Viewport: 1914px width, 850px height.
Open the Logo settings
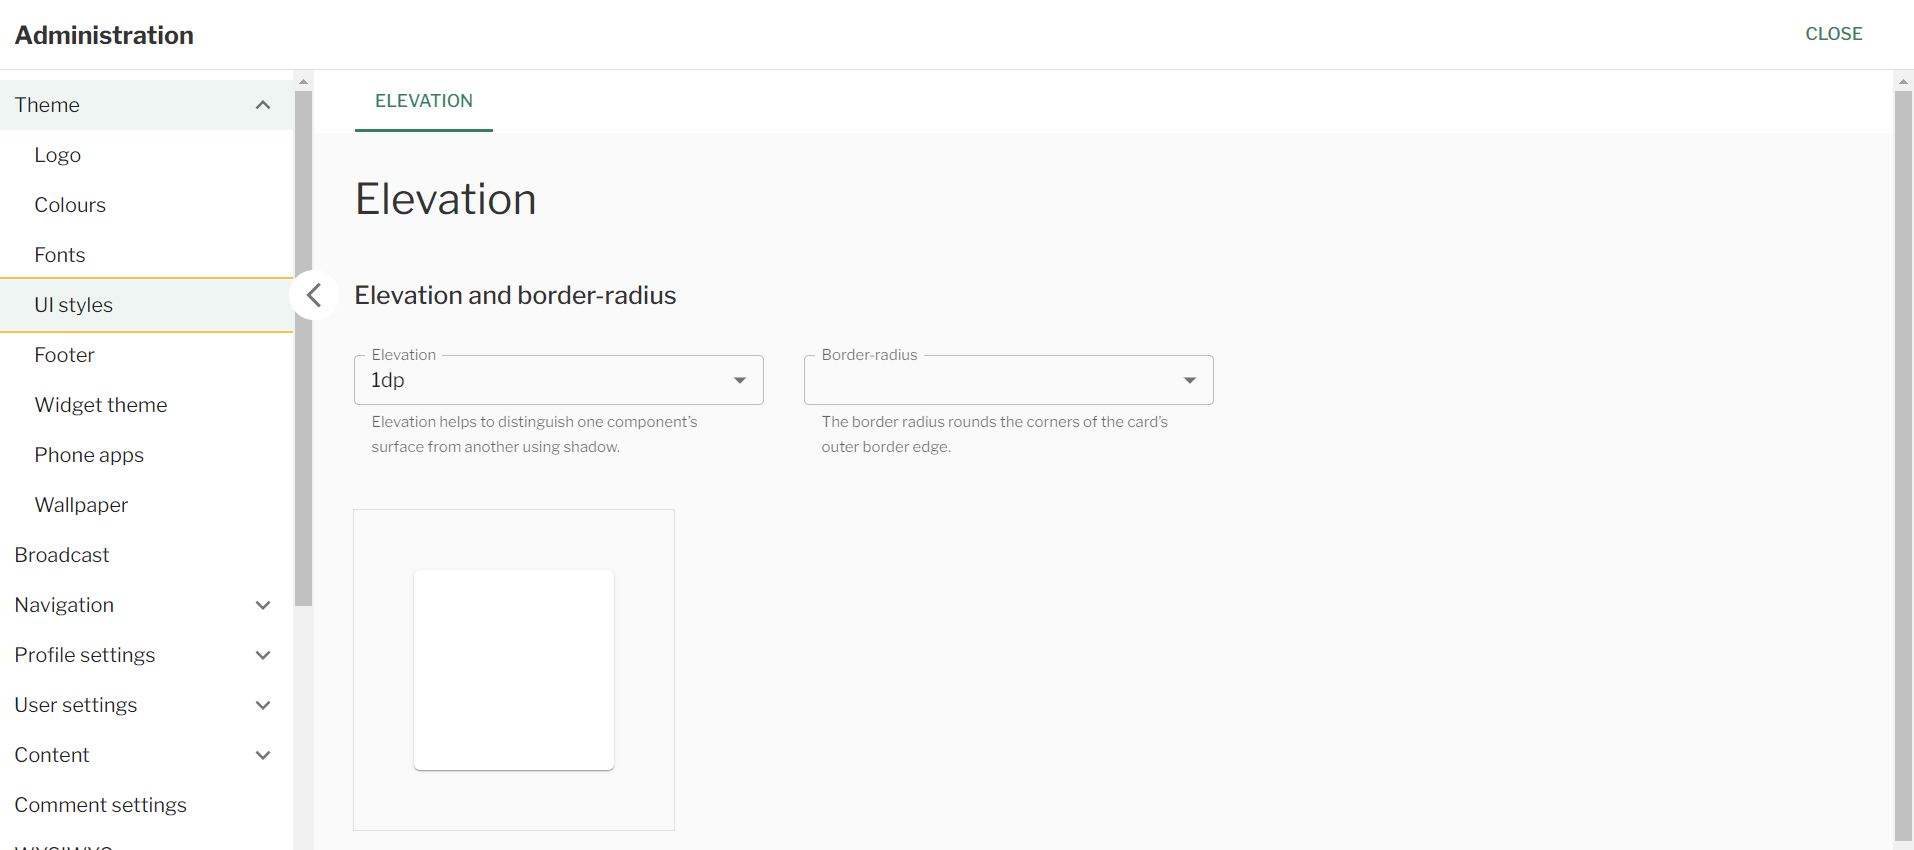pos(58,155)
